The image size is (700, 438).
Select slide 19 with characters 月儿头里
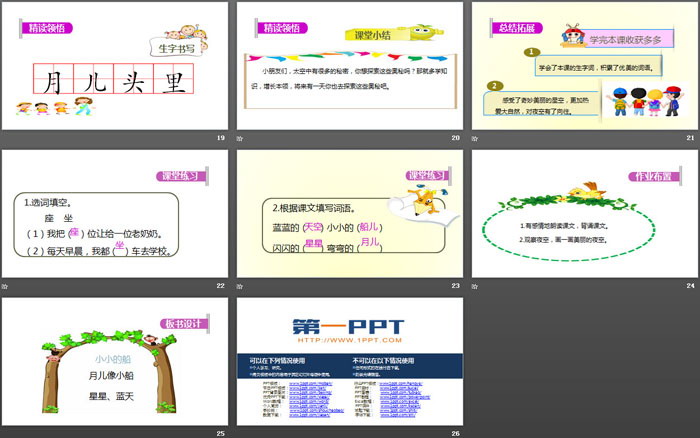pos(115,65)
